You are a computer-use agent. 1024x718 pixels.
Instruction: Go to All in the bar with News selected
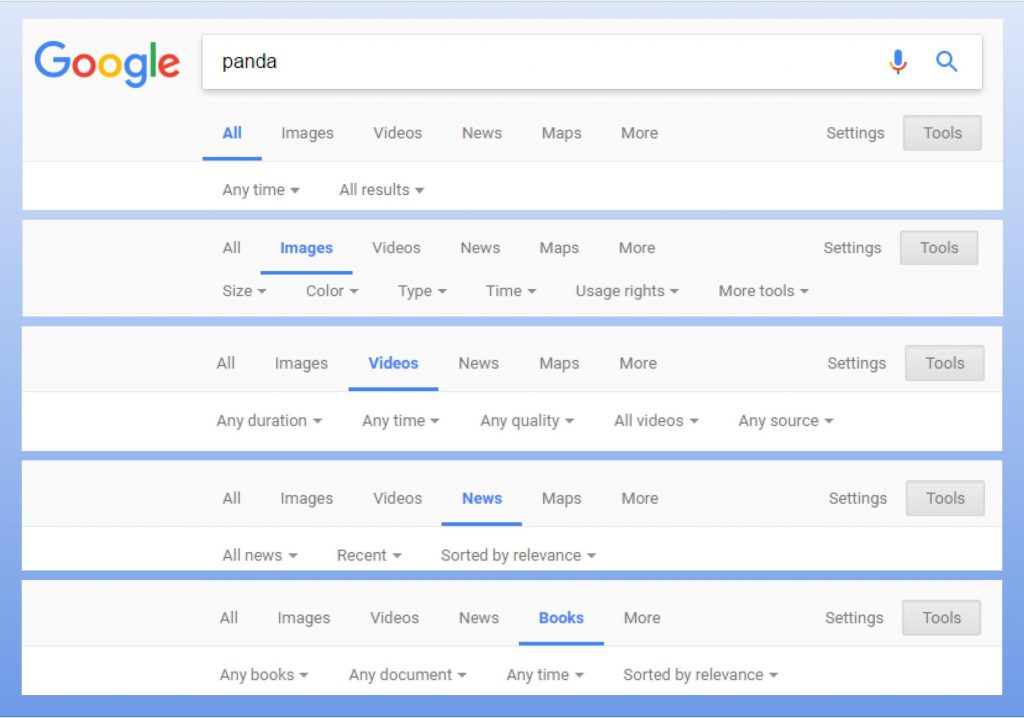click(x=231, y=498)
